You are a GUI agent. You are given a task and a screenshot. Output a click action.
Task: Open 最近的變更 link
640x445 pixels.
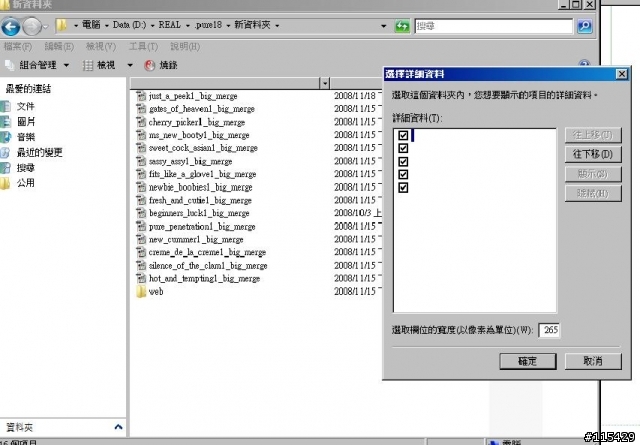coord(40,153)
